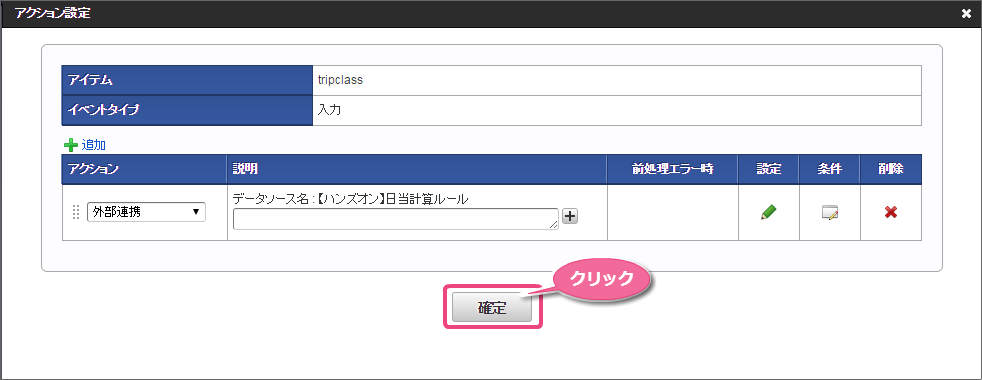Click the 入力 event type value
The image size is (982, 380).
(329, 110)
